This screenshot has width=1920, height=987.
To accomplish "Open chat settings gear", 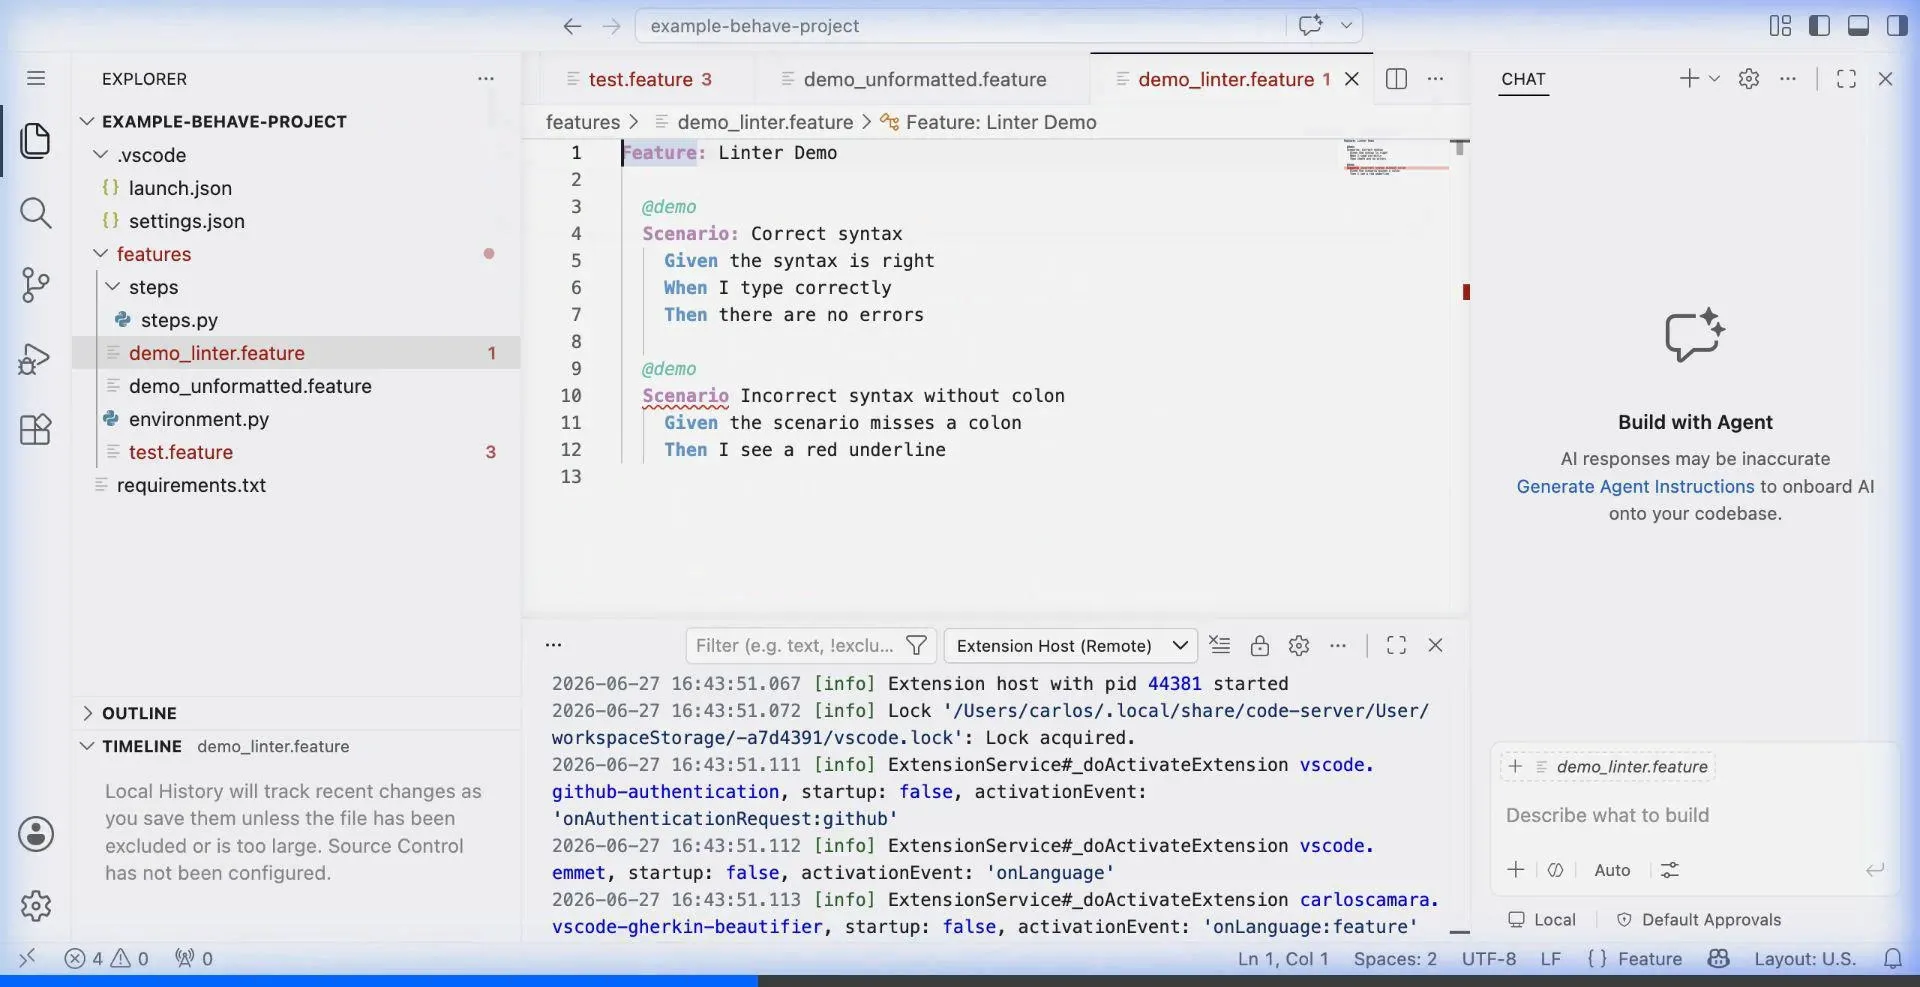I will tap(1749, 79).
